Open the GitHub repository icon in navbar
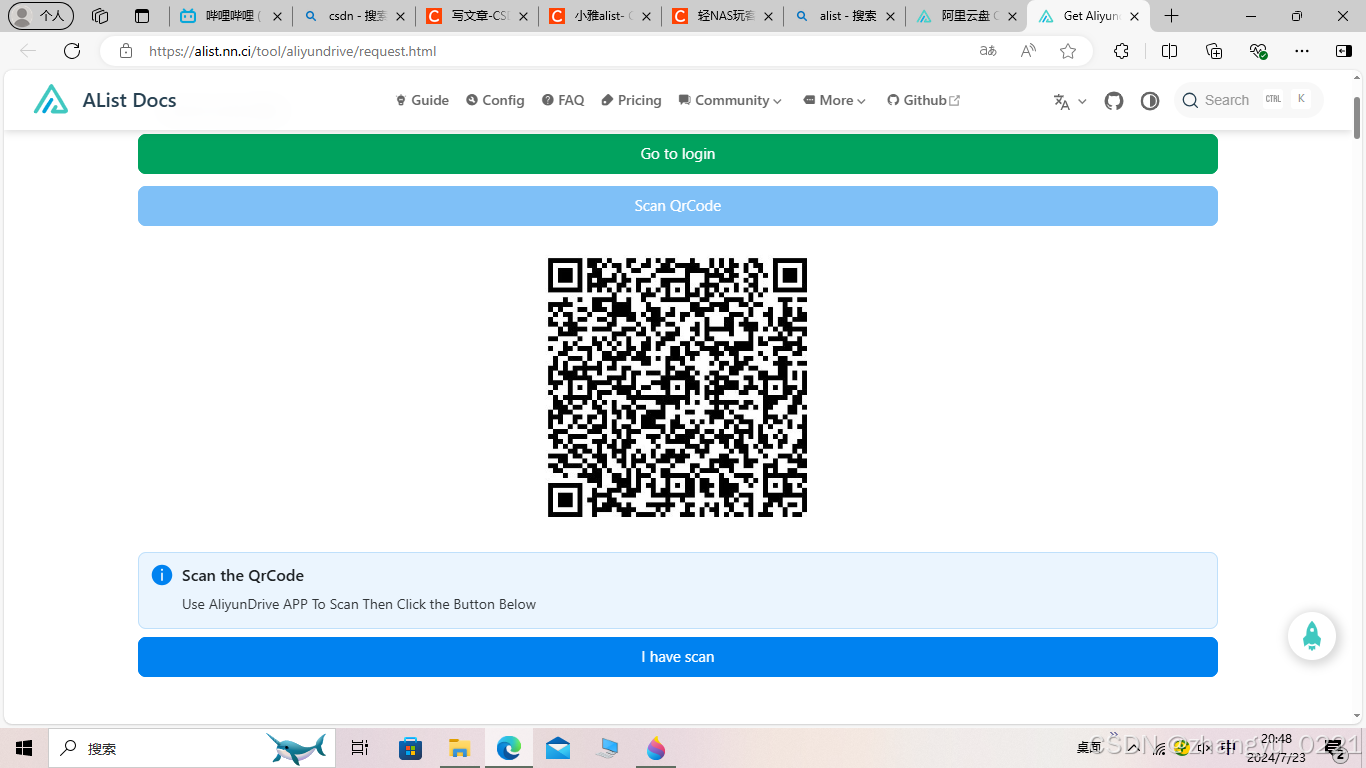This screenshot has width=1366, height=768. tap(1114, 101)
